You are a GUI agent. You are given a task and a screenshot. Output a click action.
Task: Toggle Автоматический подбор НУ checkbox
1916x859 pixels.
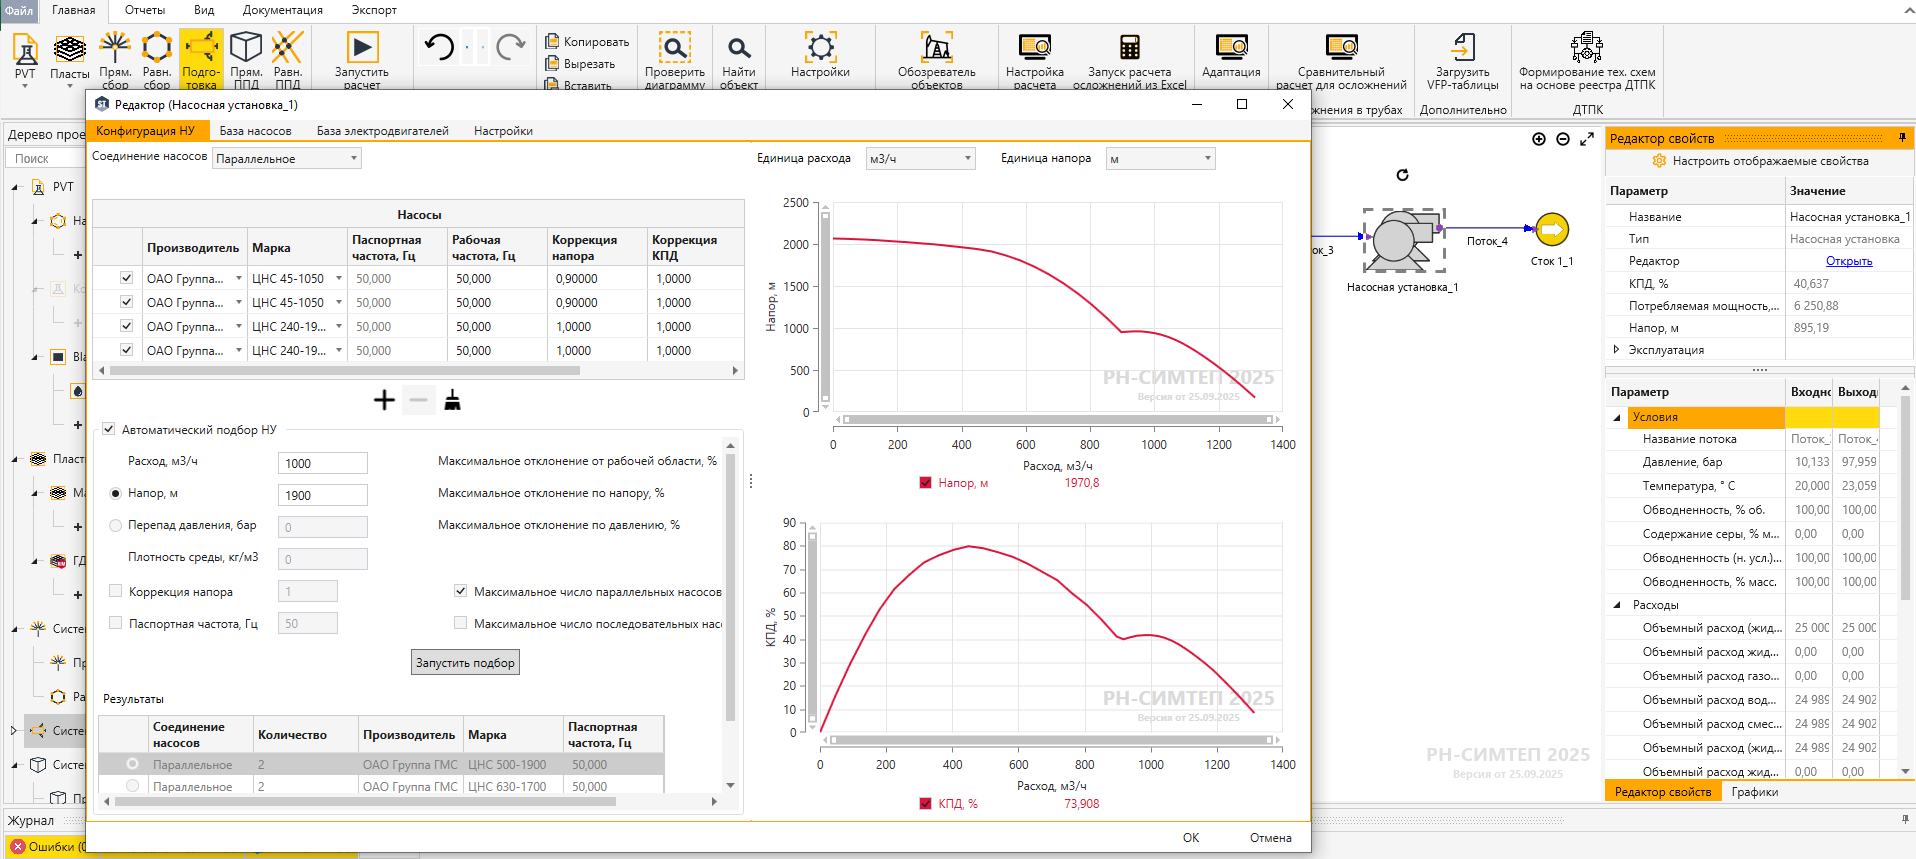(x=109, y=430)
